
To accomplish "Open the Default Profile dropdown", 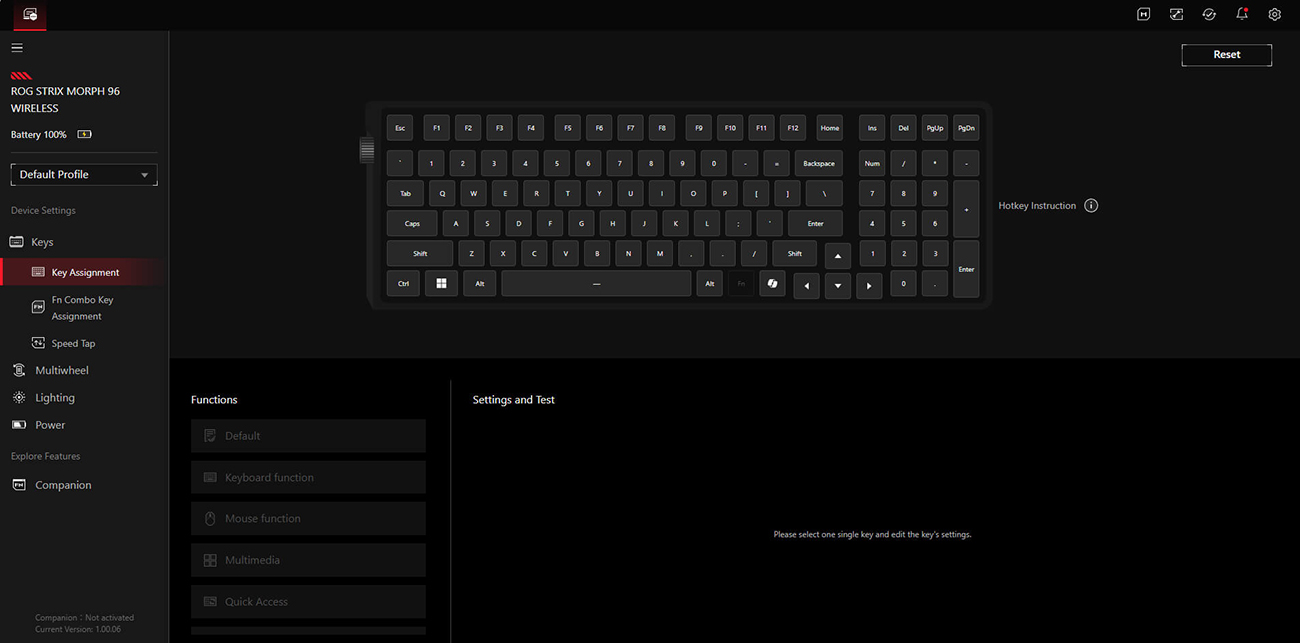I will click(x=83, y=173).
